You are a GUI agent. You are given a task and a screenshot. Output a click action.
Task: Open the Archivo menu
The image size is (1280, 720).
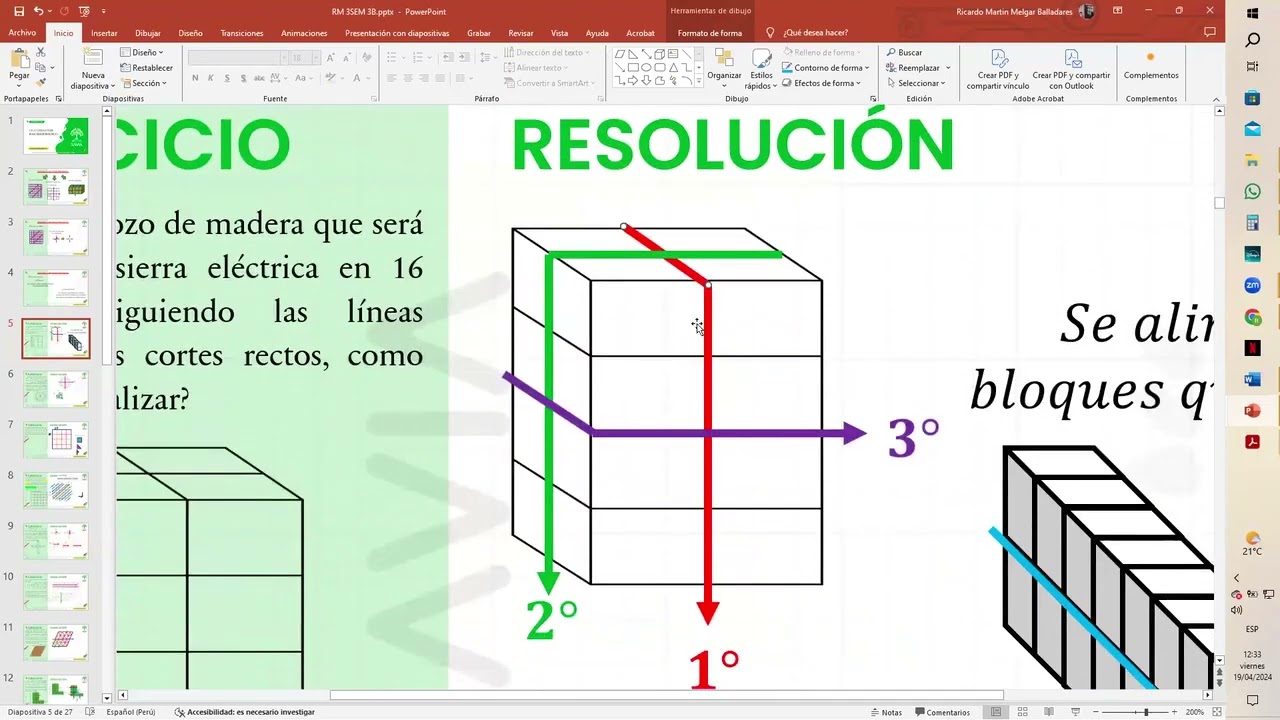(x=22, y=33)
